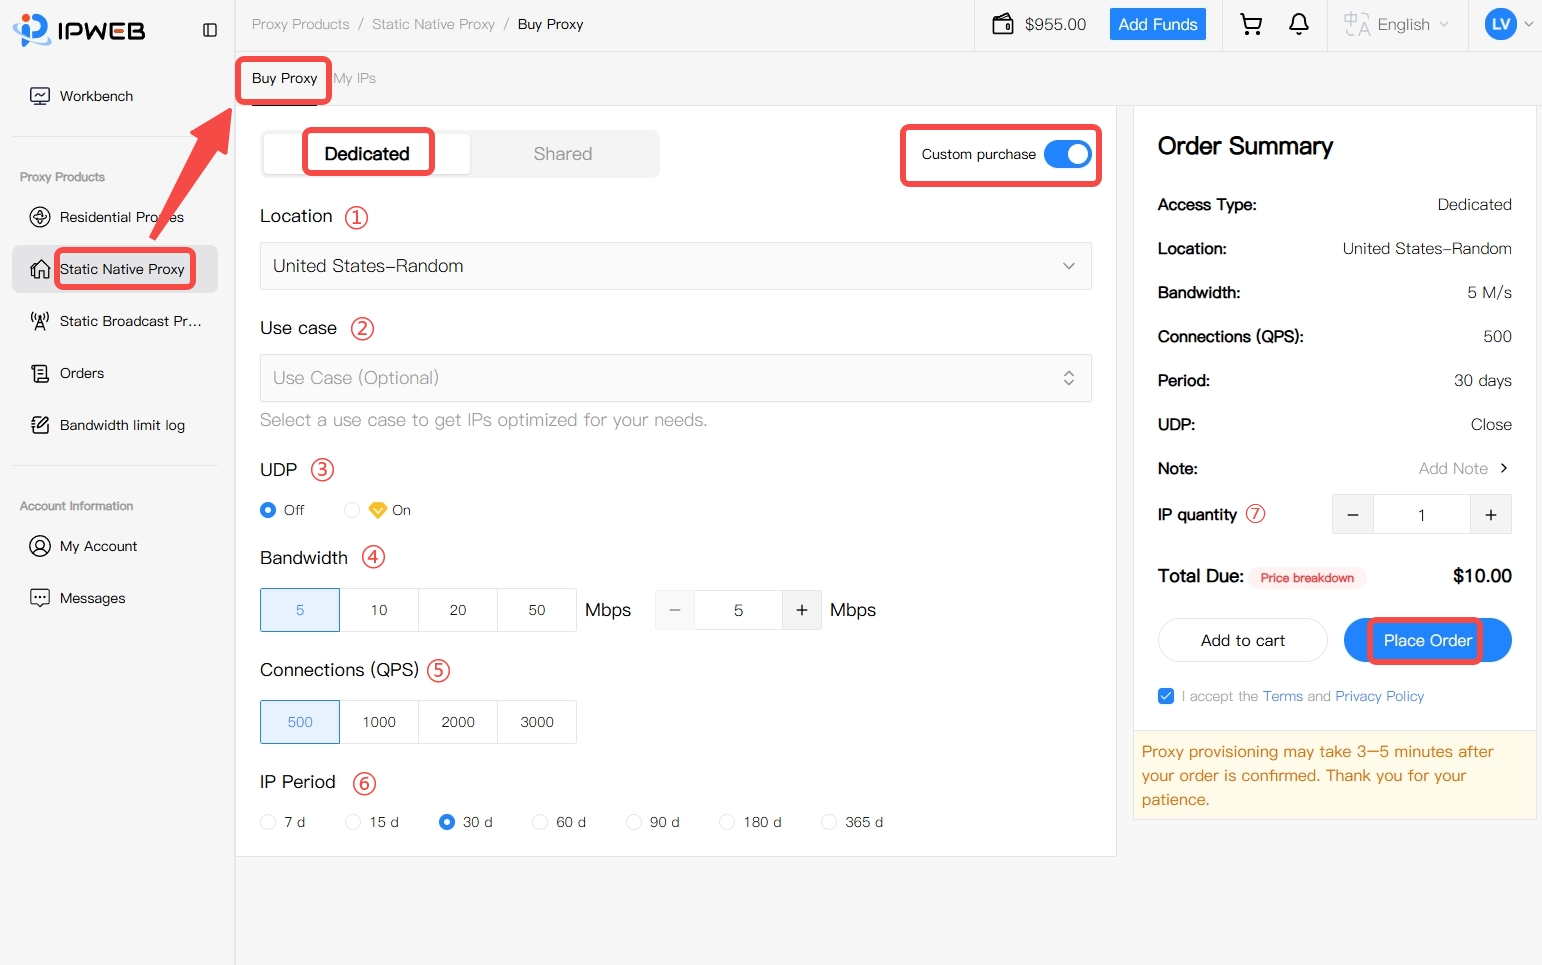Decrease custom bandwidth Mbps value

(675, 610)
